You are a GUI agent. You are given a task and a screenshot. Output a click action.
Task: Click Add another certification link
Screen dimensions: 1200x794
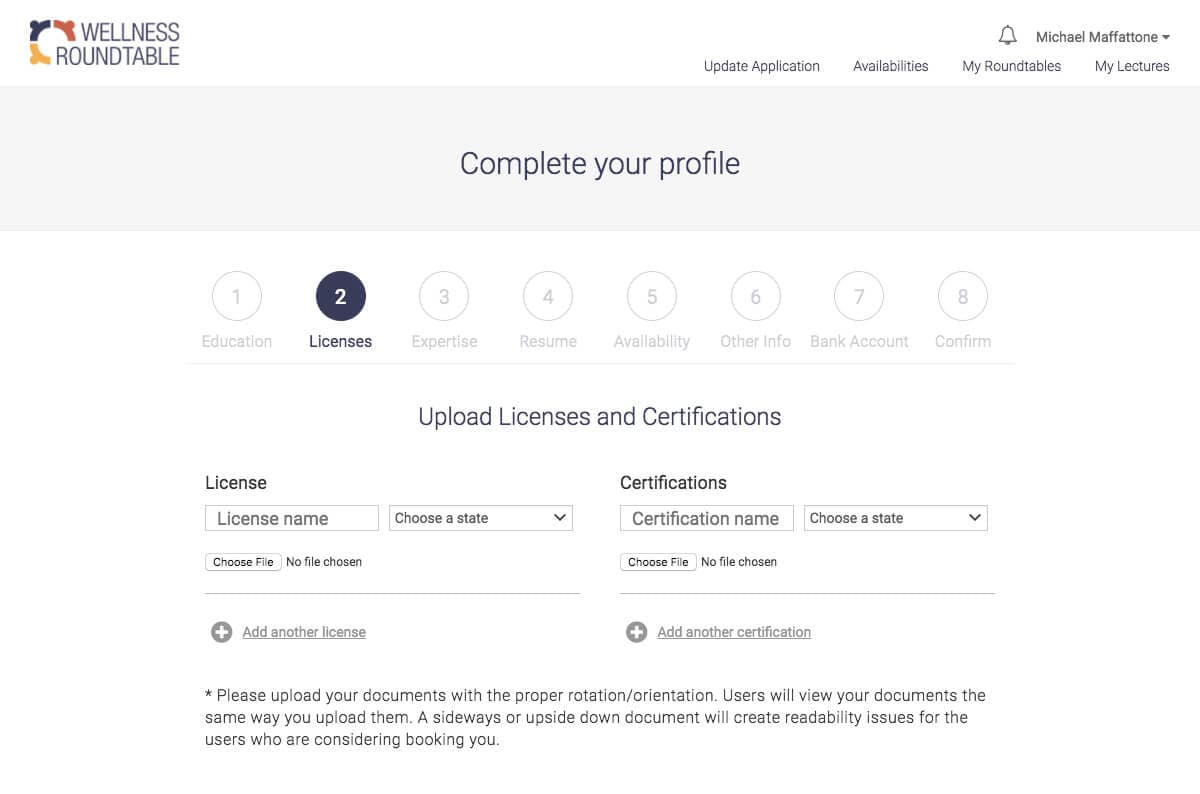click(734, 632)
